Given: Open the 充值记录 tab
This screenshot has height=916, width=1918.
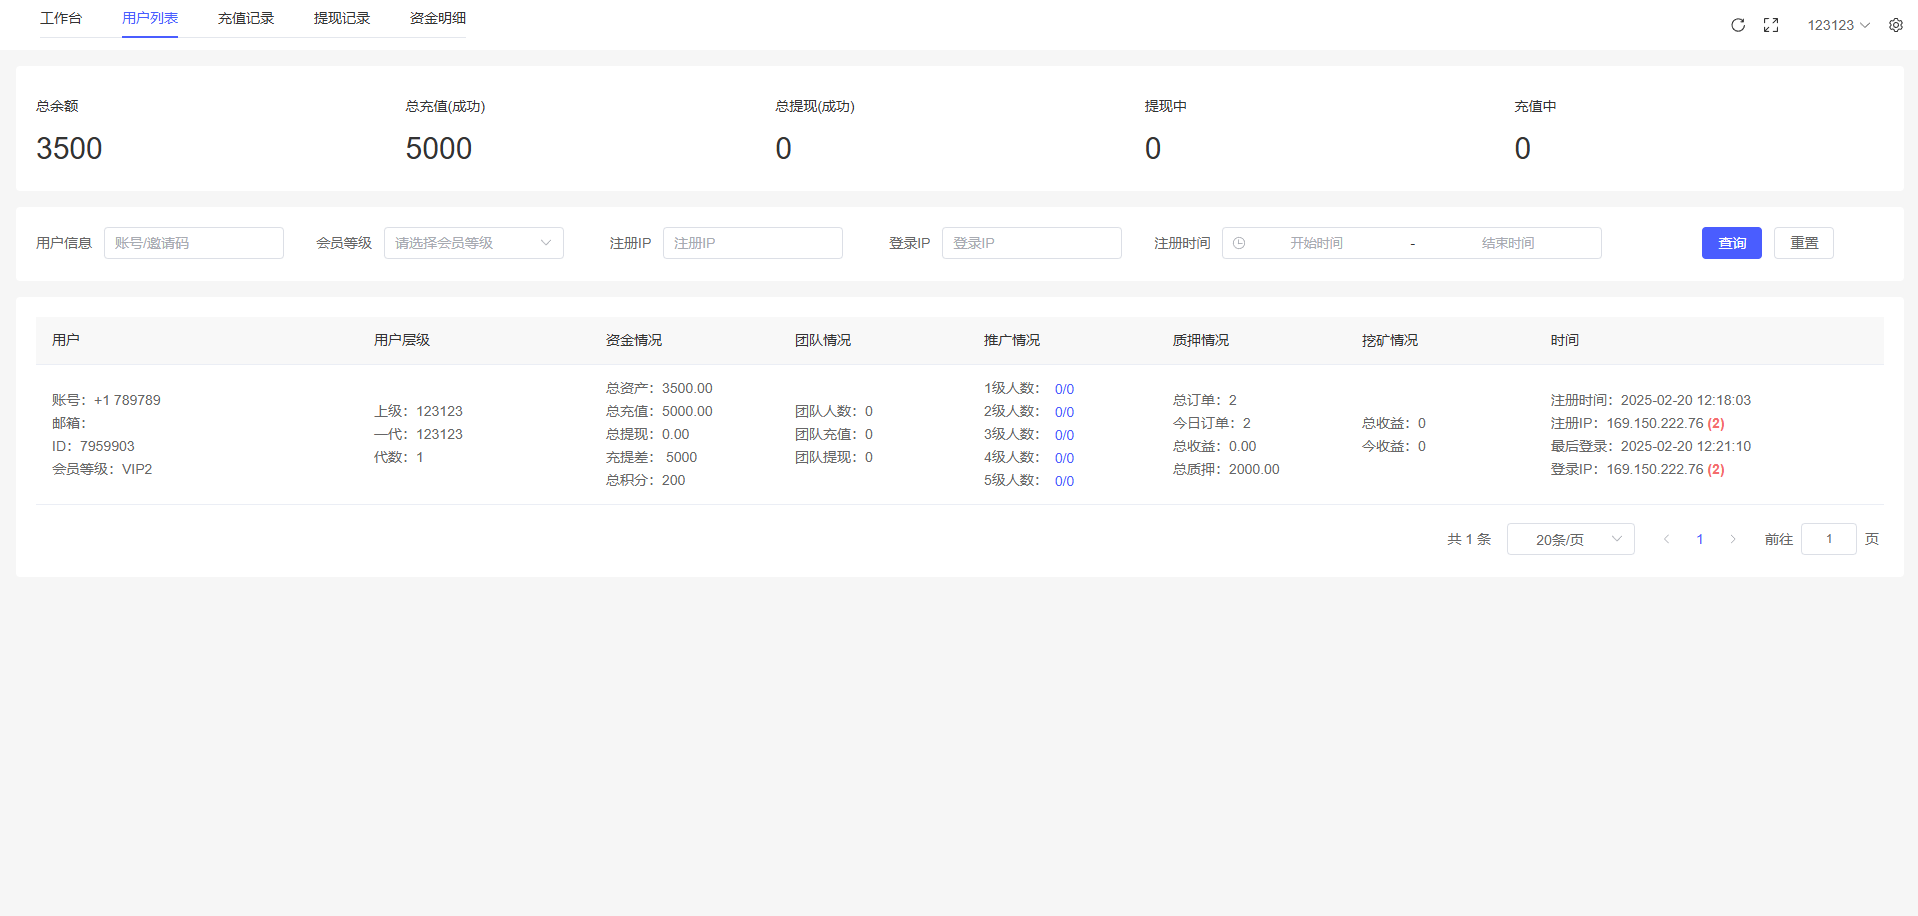Looking at the screenshot, I should click(x=246, y=18).
